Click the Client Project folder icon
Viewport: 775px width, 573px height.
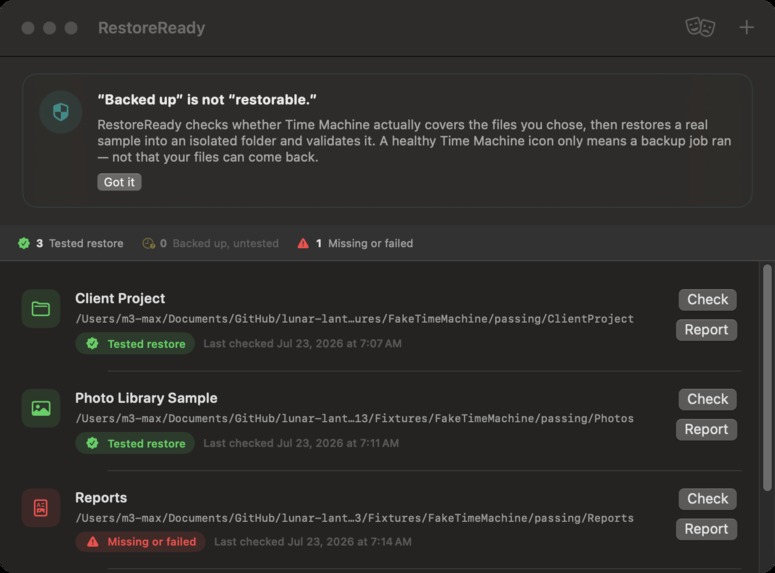pos(41,309)
